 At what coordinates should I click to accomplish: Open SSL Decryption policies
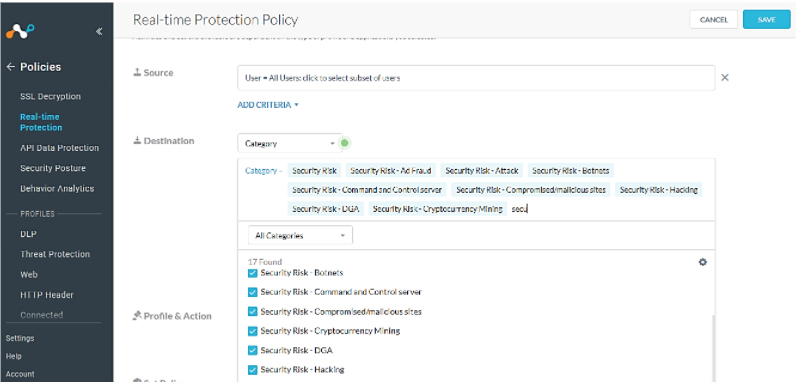[50, 97]
